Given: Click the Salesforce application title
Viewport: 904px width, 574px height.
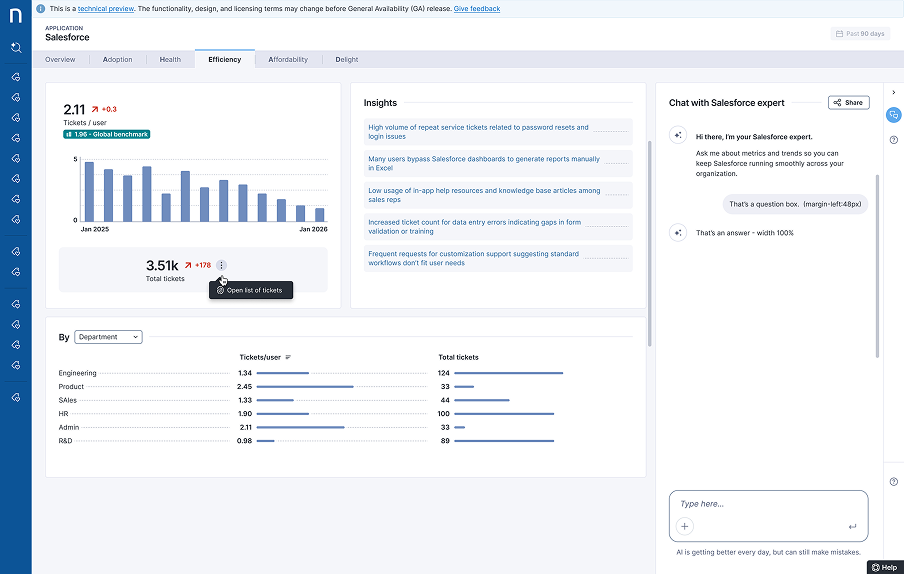Looking at the screenshot, I should coord(67,37).
